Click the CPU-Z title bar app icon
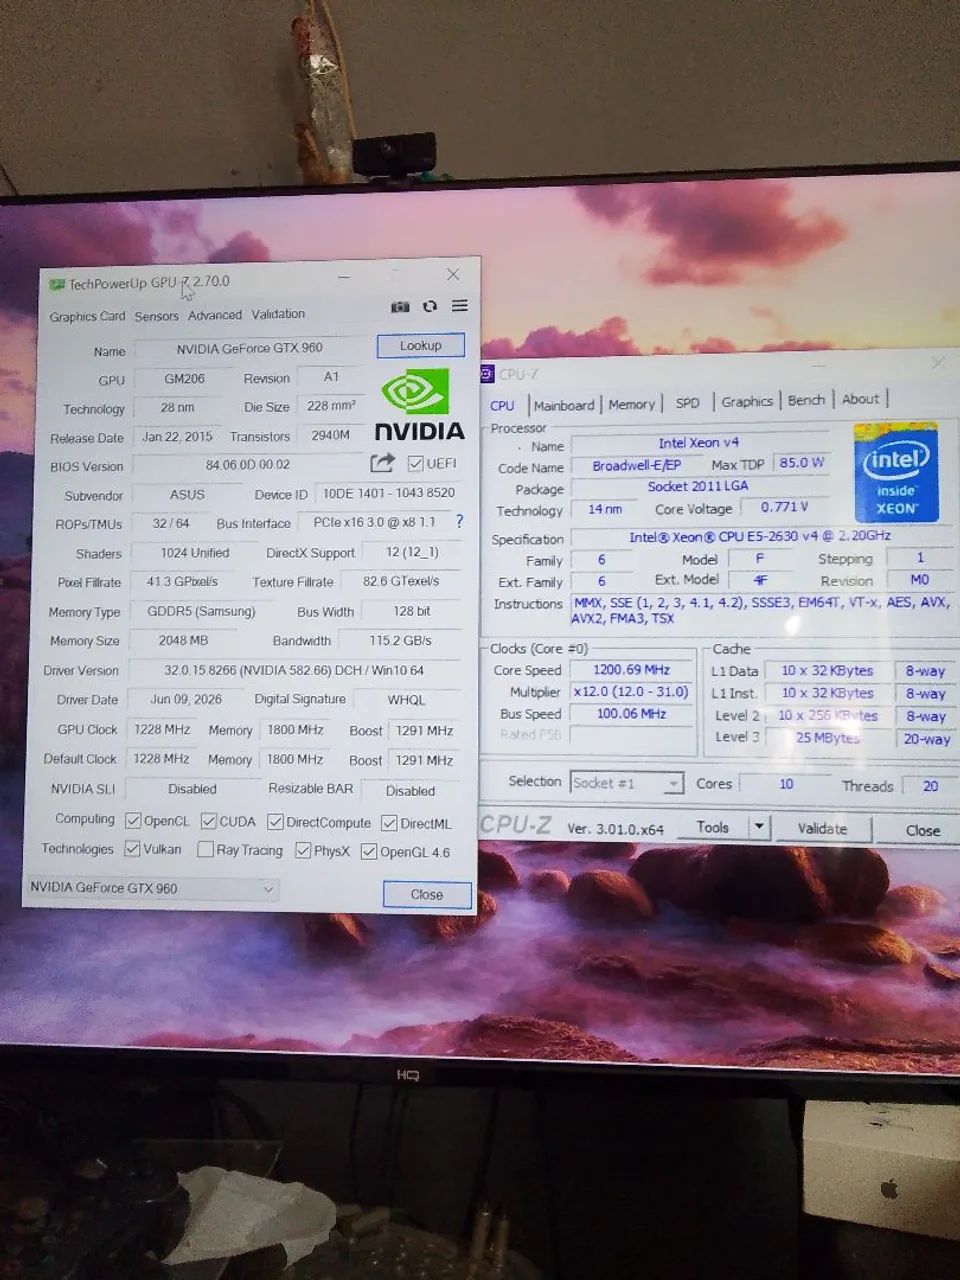This screenshot has width=960, height=1280. pyautogui.click(x=487, y=374)
